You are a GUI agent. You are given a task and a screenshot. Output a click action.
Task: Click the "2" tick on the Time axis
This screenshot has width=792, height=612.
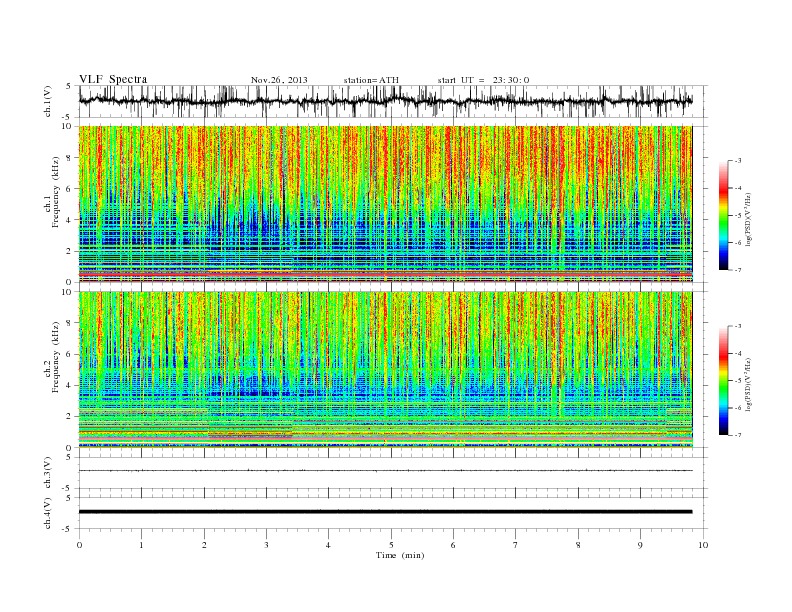tap(204, 545)
